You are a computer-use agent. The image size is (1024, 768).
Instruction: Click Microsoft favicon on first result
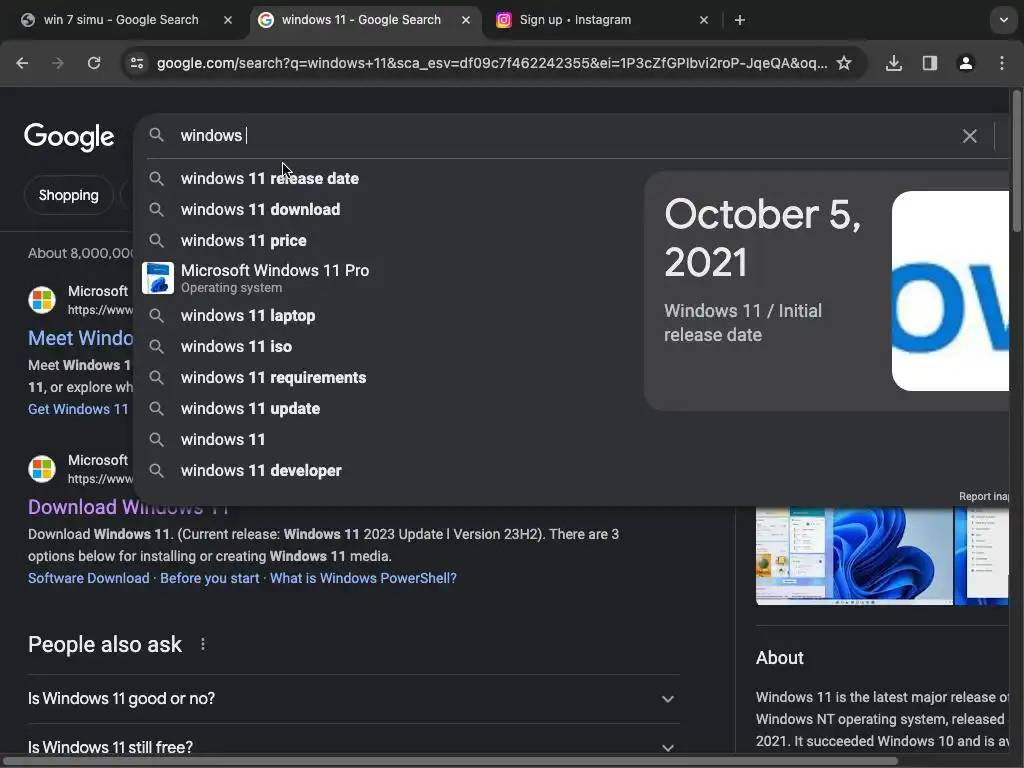click(42, 300)
